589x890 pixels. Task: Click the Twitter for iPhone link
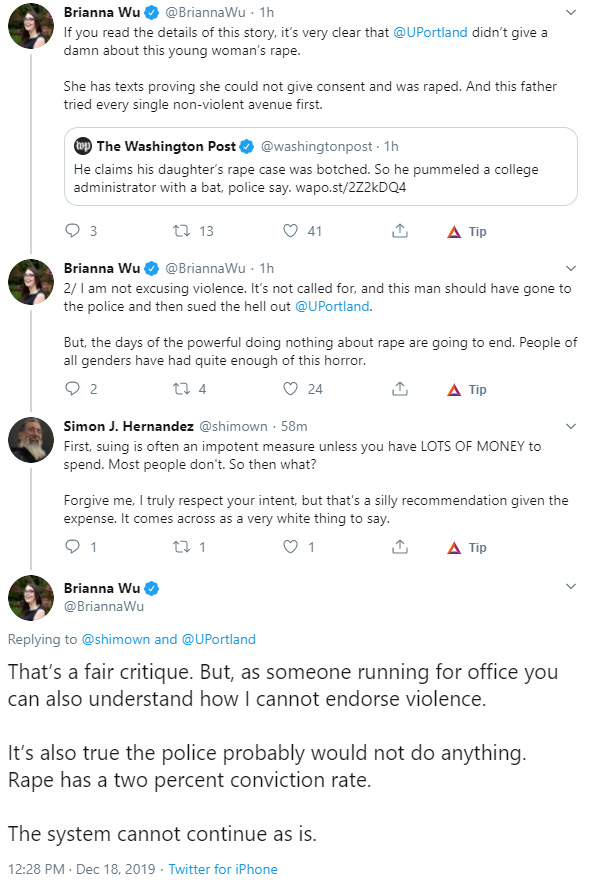tap(223, 869)
